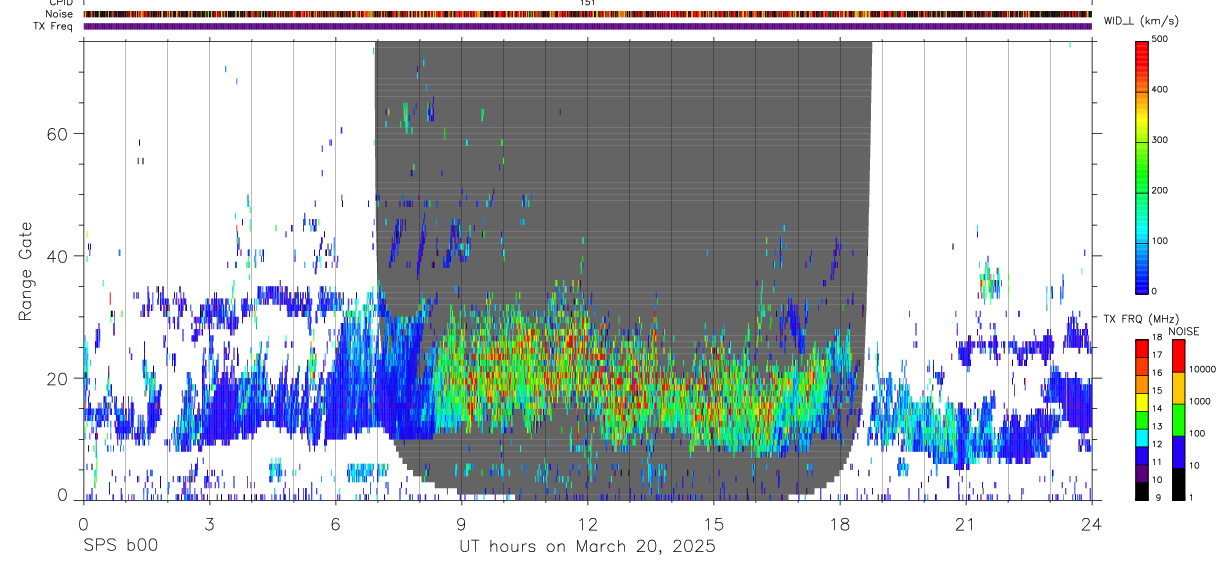
Task: Click the noise color strip above the plot
Action: coord(588,14)
